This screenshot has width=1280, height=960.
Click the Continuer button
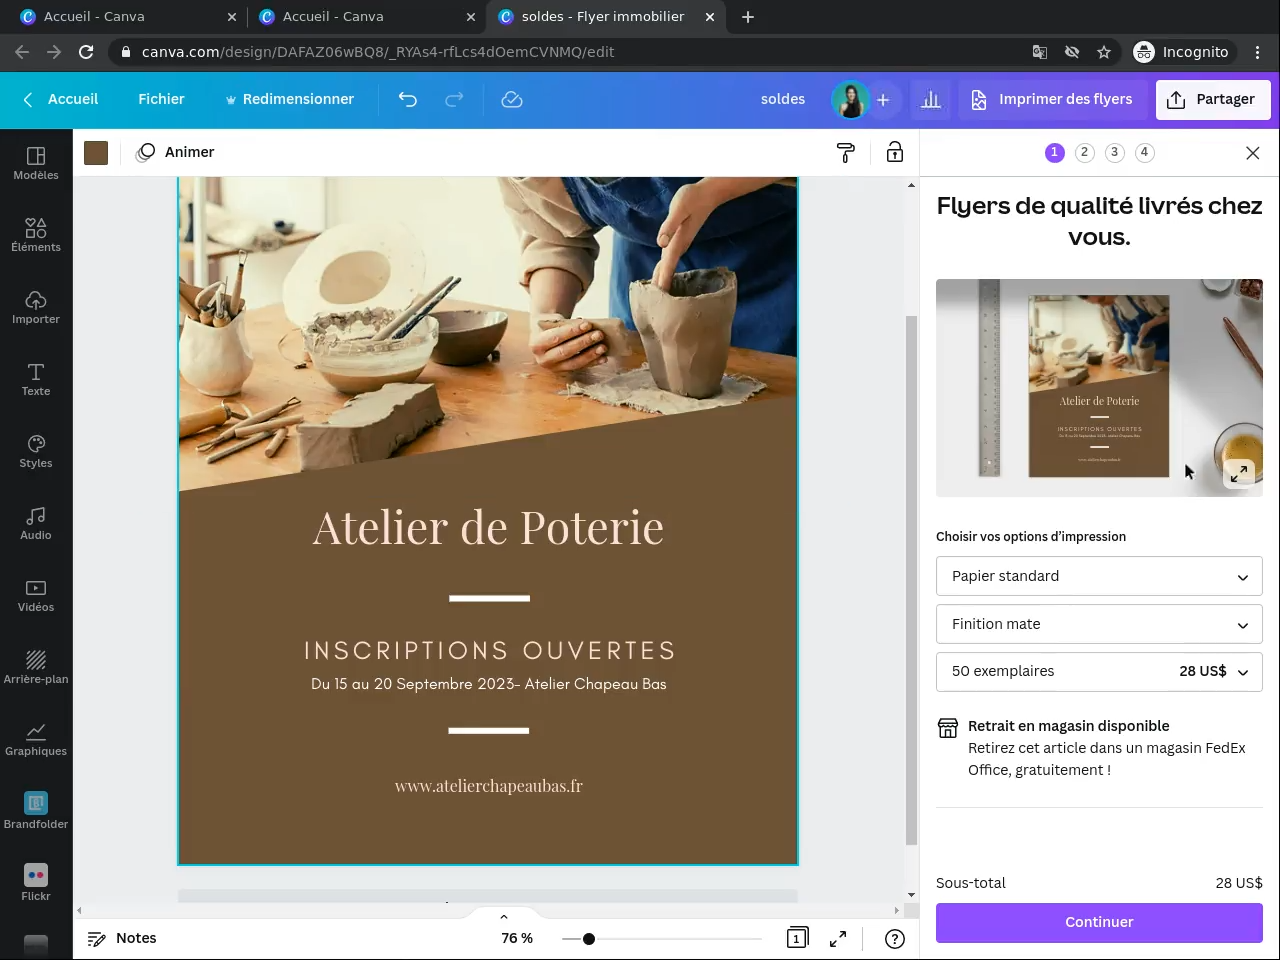pos(1099,922)
